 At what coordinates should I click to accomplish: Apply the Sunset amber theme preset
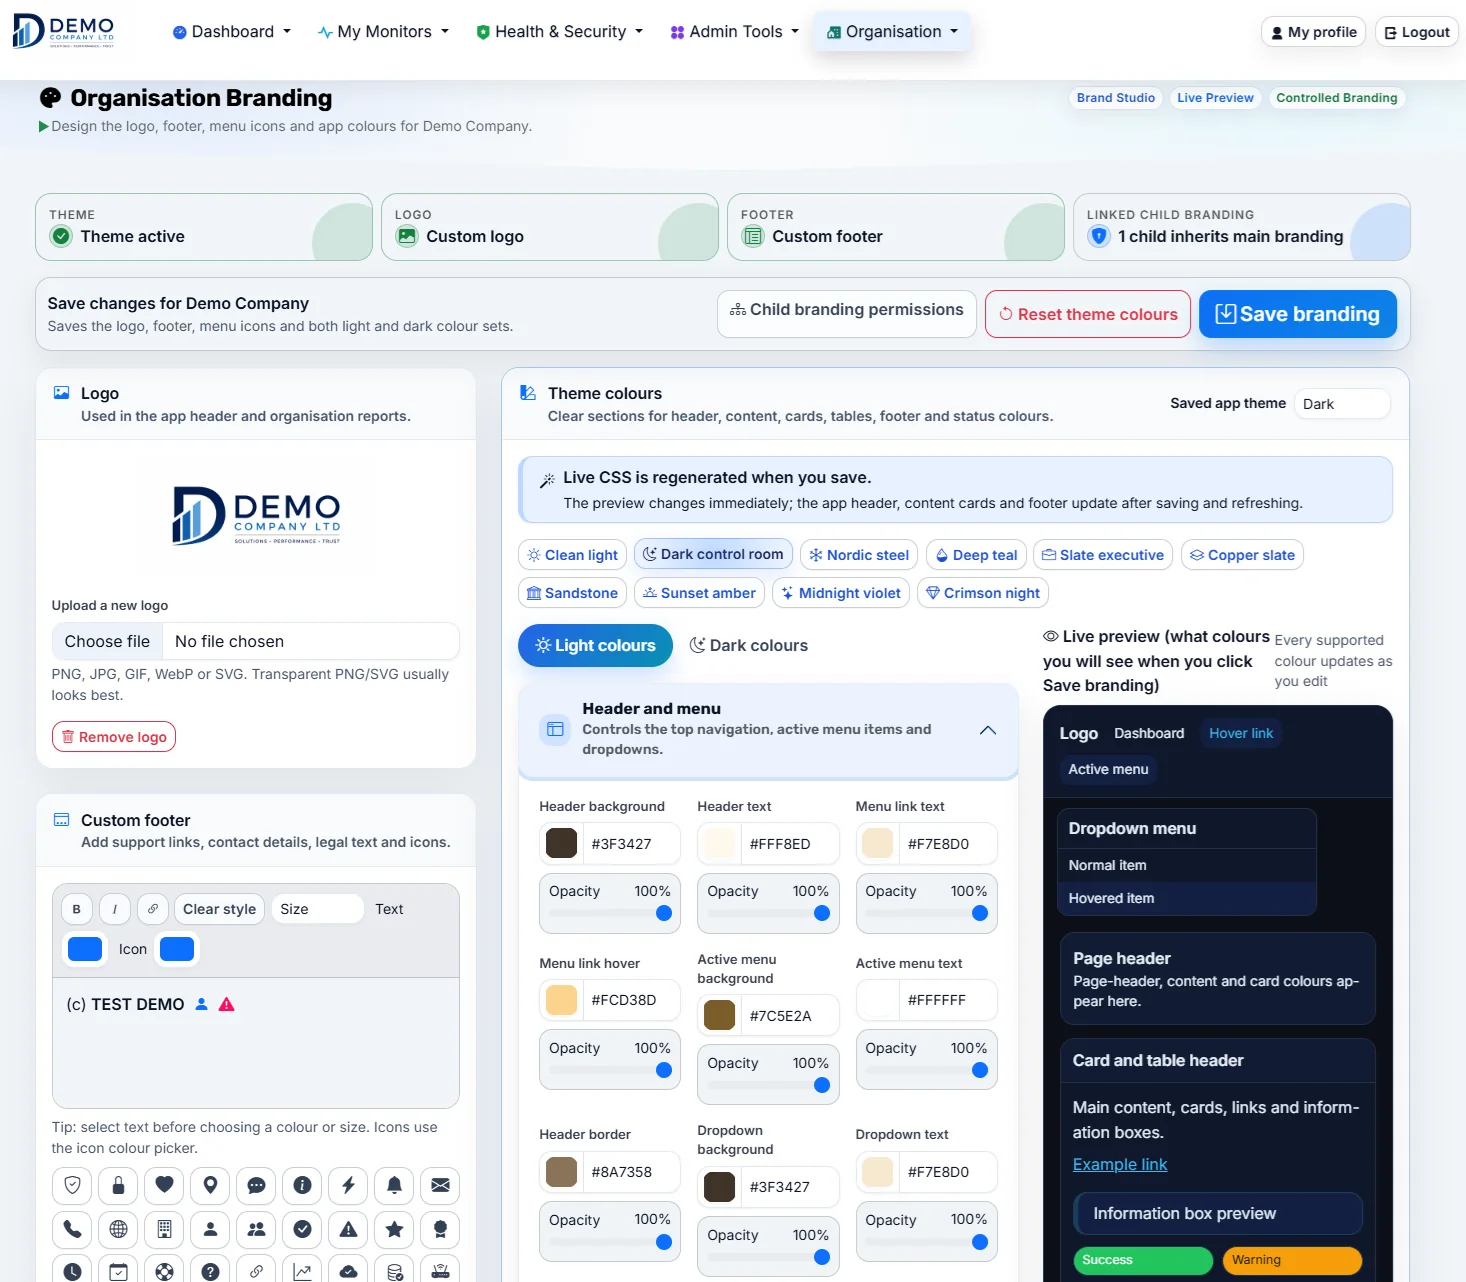coord(699,593)
